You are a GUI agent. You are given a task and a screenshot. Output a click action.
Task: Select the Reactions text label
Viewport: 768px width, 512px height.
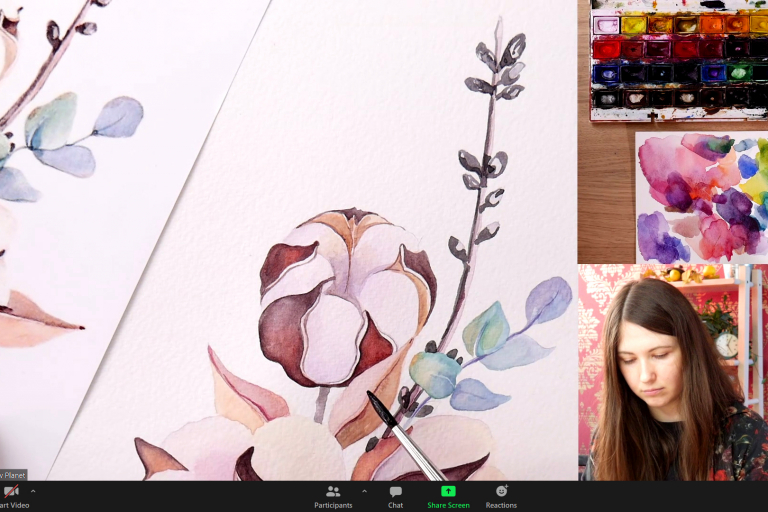501,505
